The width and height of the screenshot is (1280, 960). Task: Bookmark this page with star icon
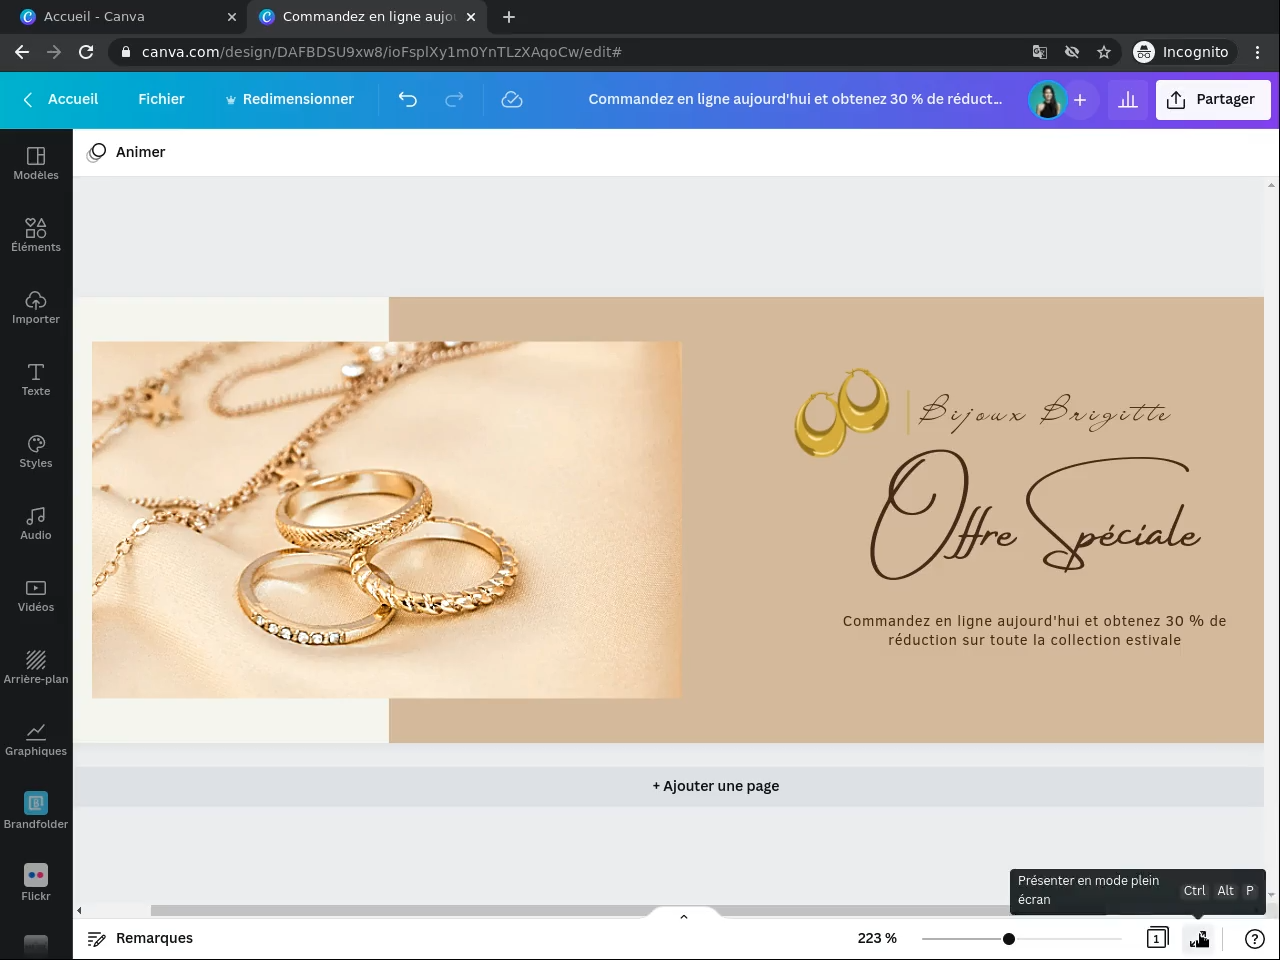[1104, 52]
